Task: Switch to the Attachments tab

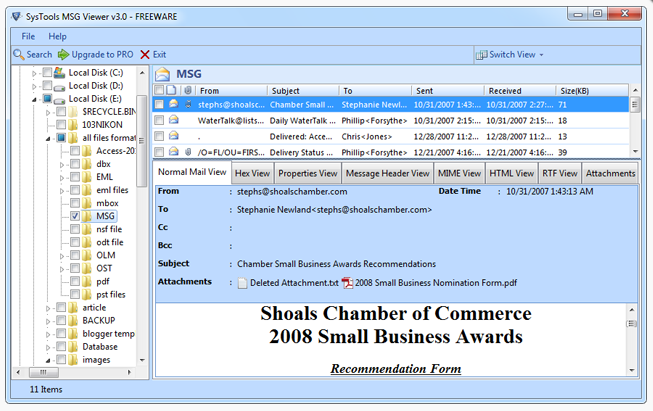Action: [x=611, y=173]
